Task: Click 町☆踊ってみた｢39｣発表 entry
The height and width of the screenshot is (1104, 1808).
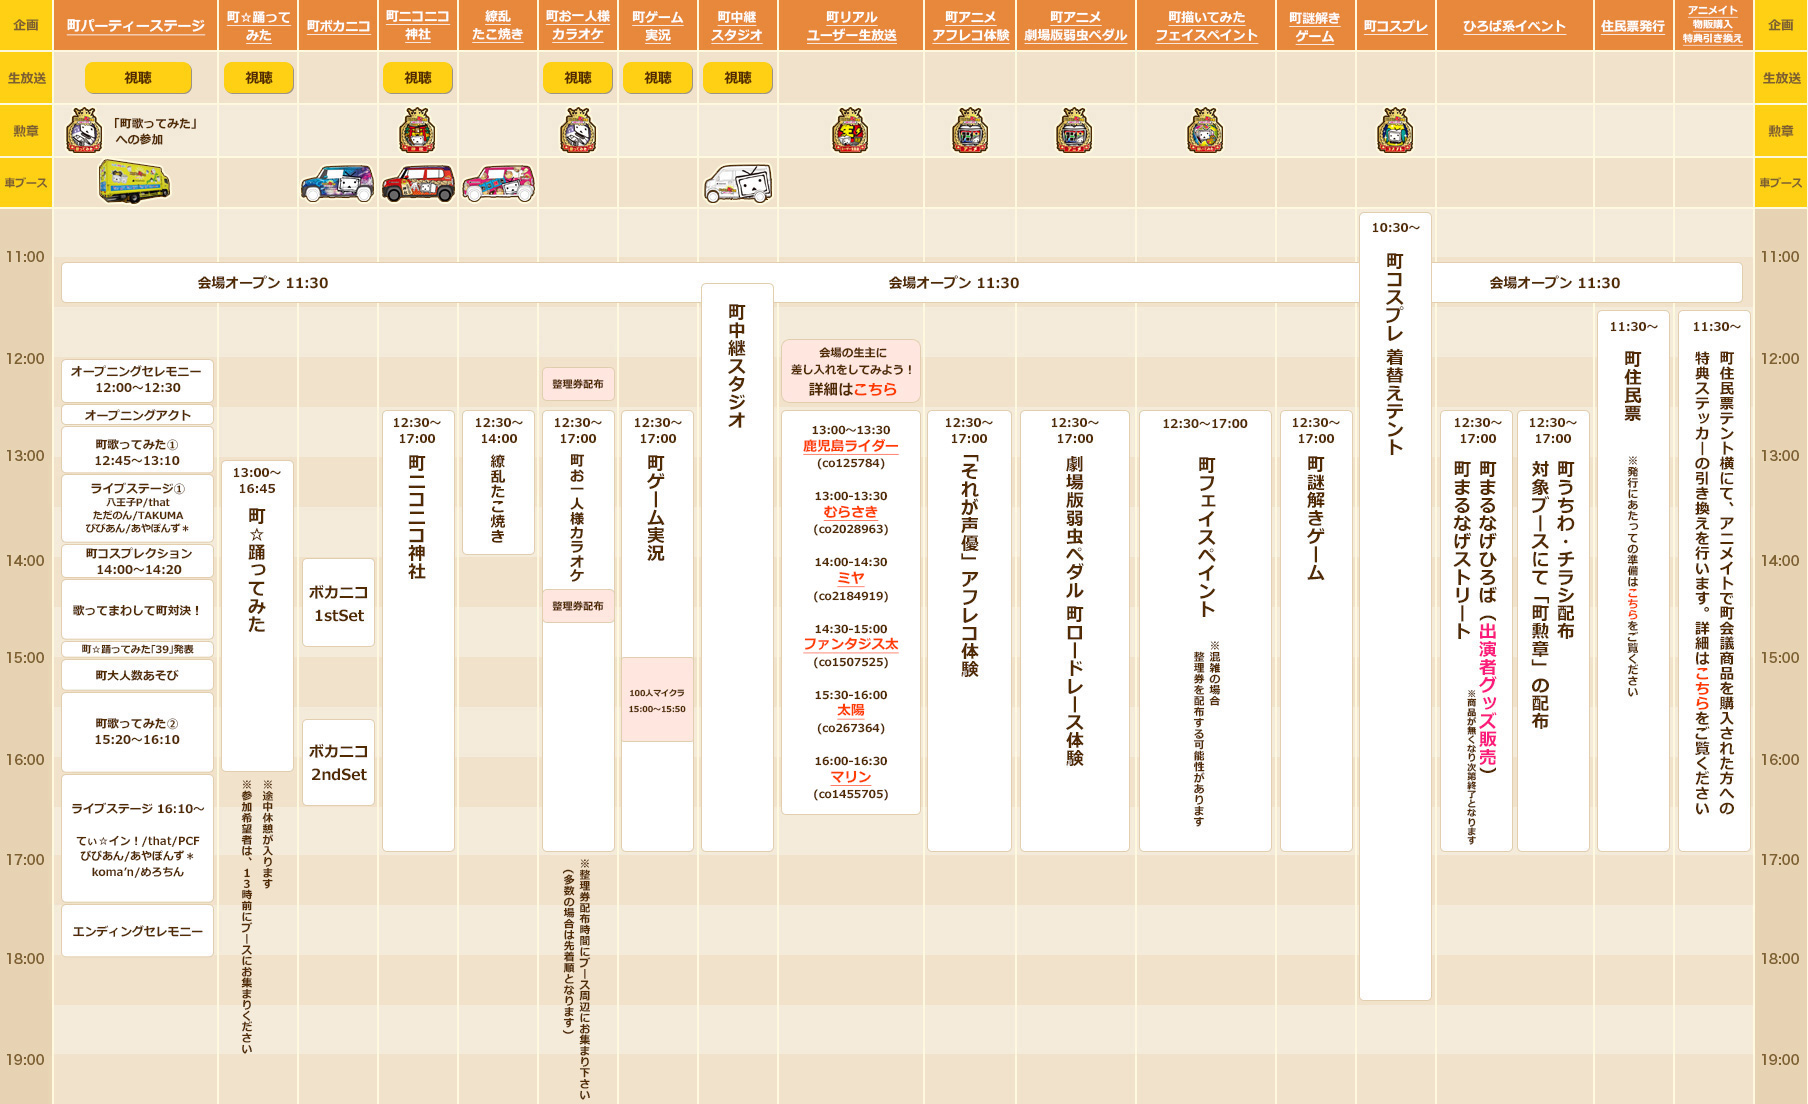Action: (x=138, y=649)
